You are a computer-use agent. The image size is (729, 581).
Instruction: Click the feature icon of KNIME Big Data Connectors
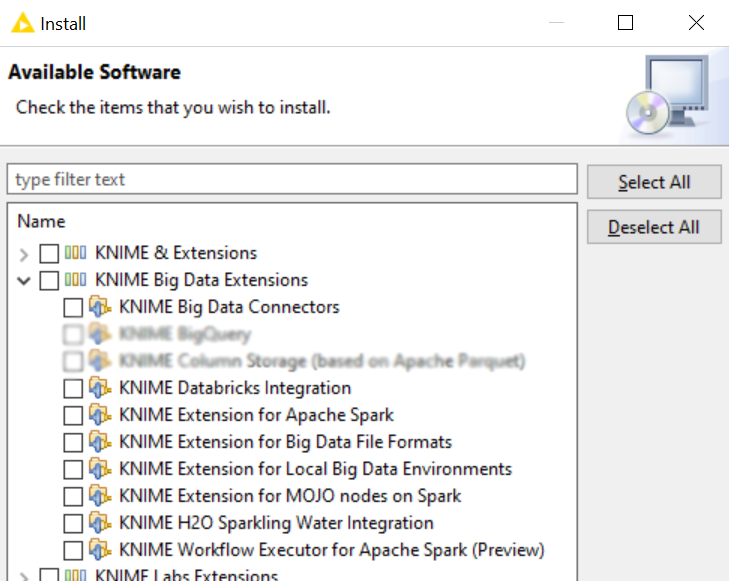100,307
